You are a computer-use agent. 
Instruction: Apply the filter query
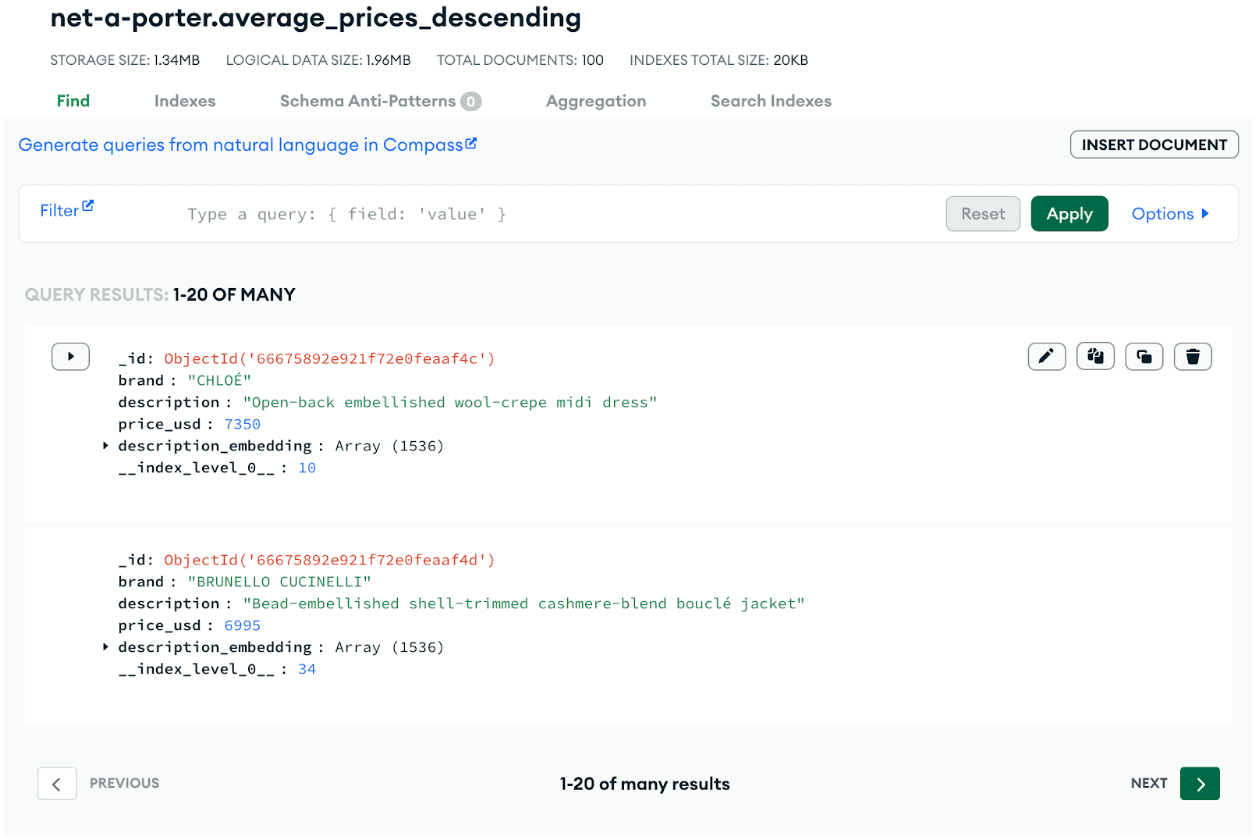1069,214
